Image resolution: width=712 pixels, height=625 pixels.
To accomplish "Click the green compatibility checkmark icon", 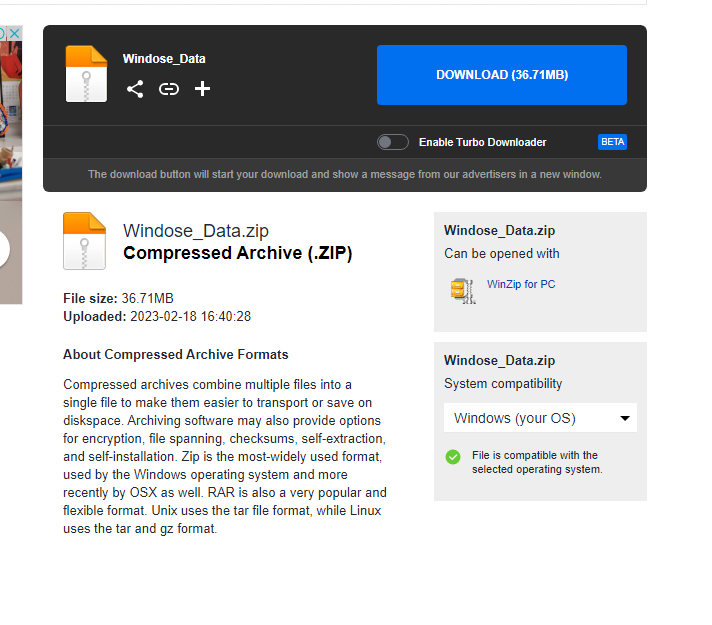I will pos(453,457).
